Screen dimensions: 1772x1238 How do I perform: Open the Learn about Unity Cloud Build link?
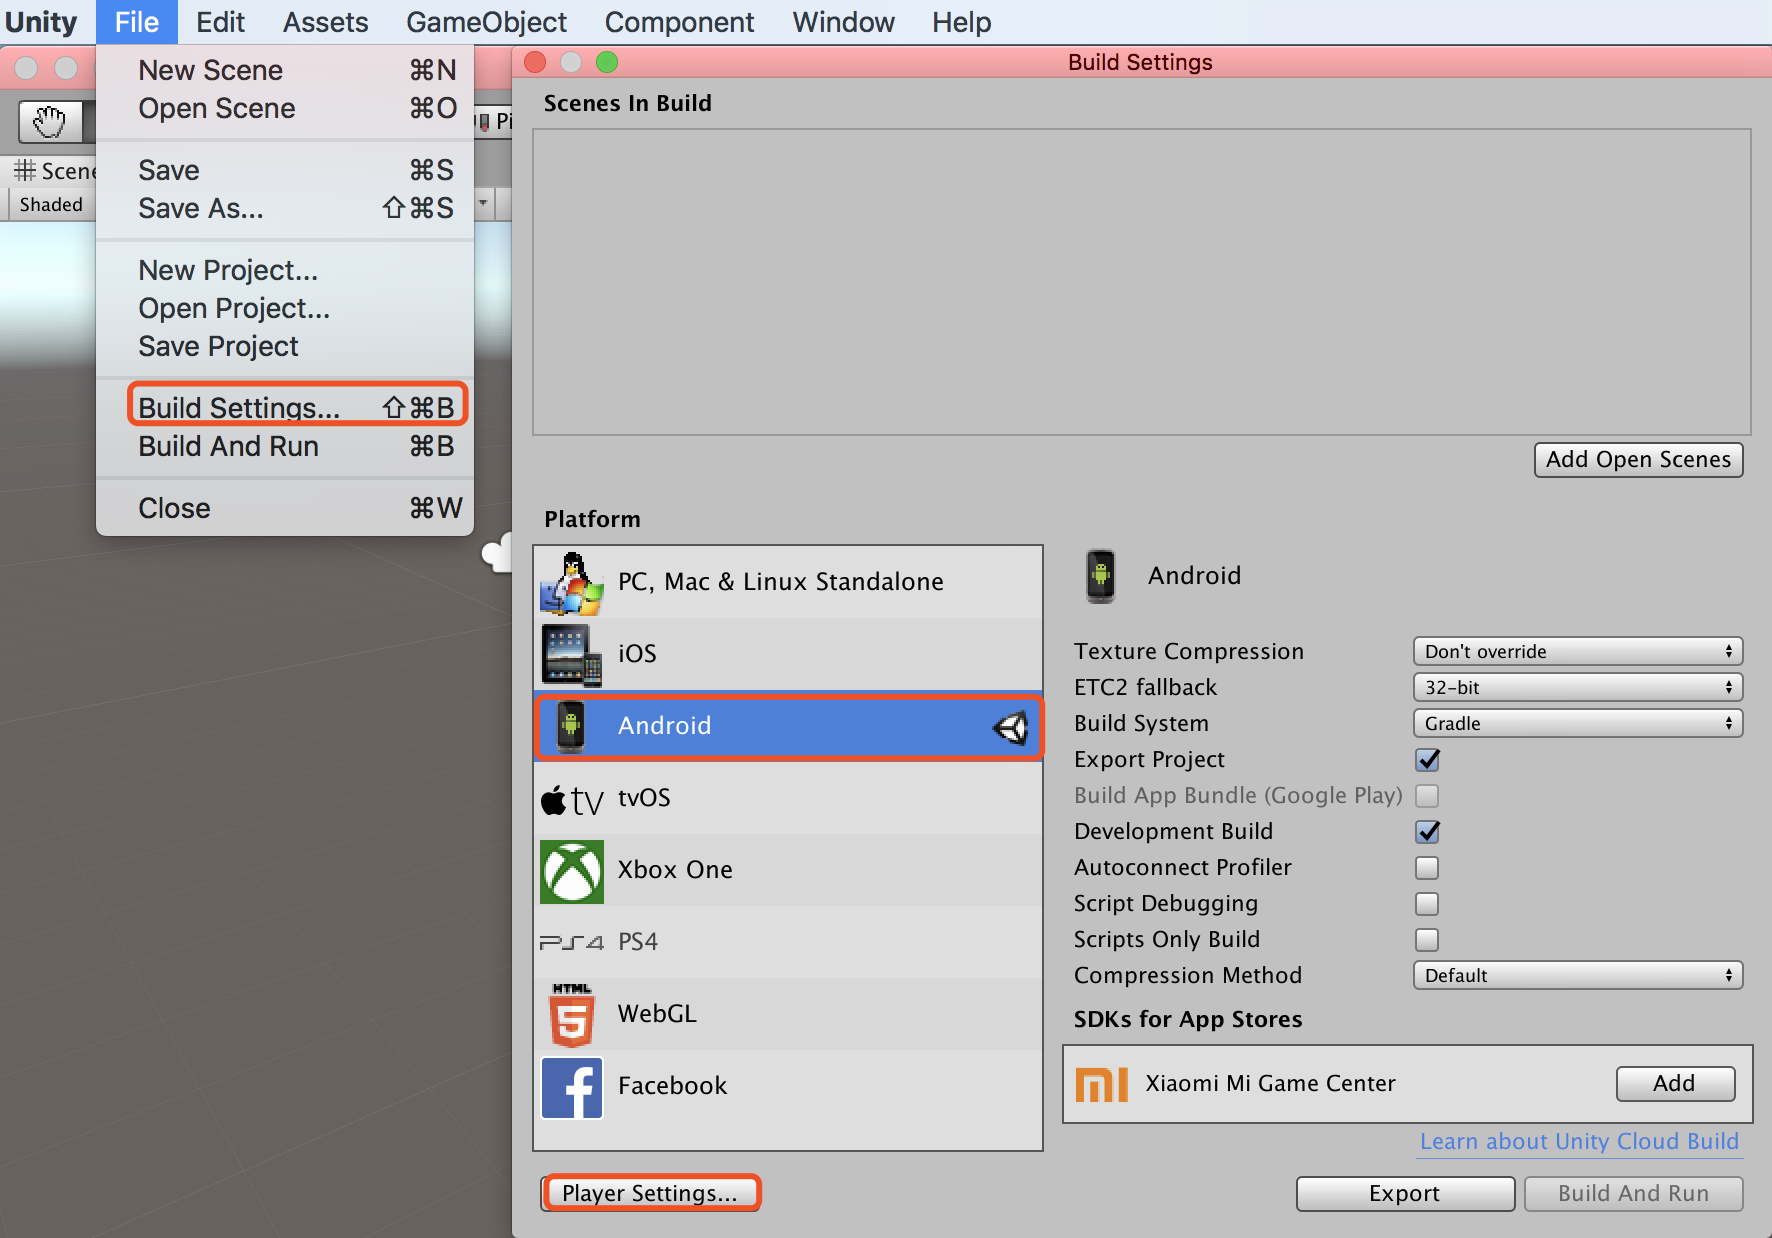tap(1579, 1142)
